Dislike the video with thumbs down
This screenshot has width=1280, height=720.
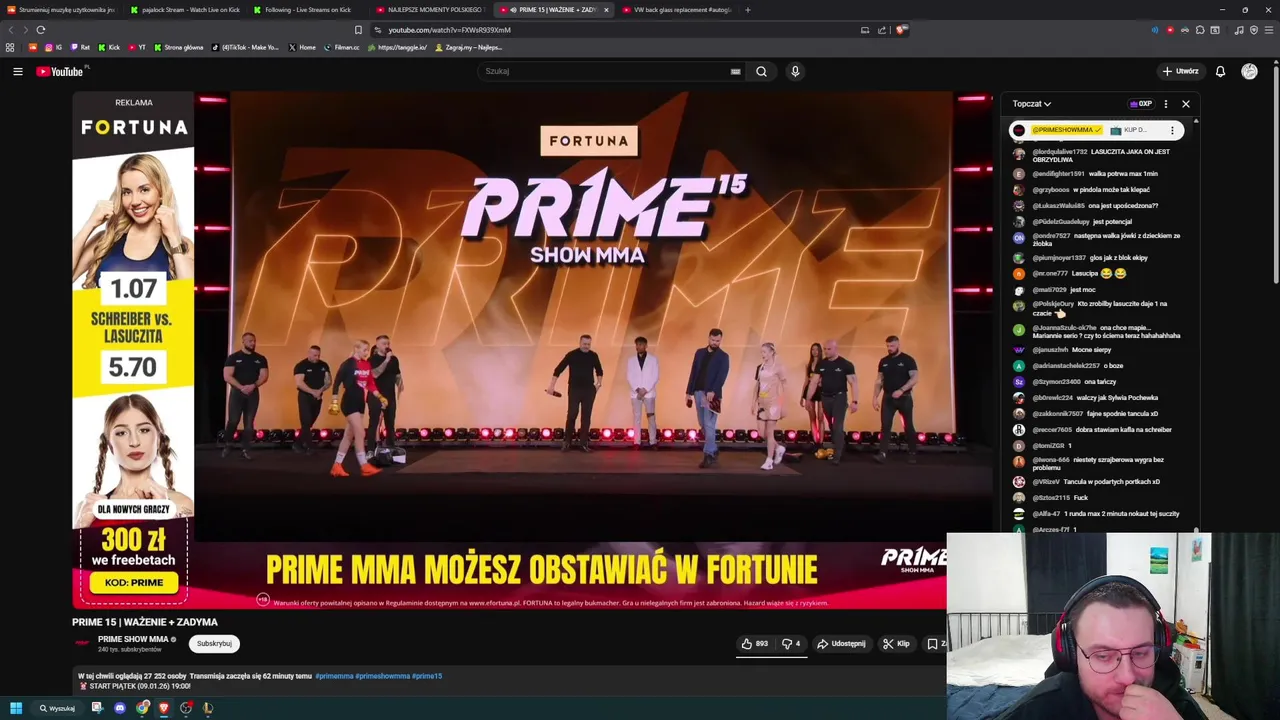[x=790, y=644]
